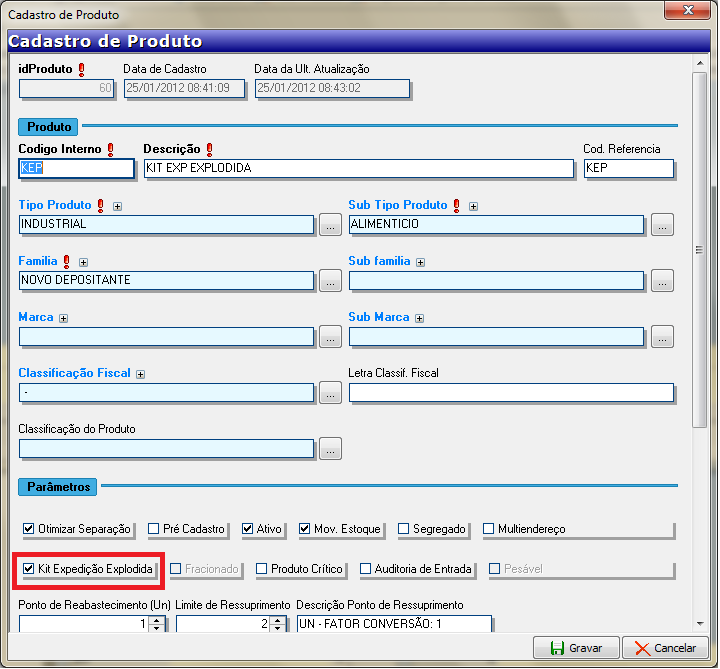The width and height of the screenshot is (720, 669).
Task: Click the Data da Ult. Atualização field
Action: pos(332,89)
